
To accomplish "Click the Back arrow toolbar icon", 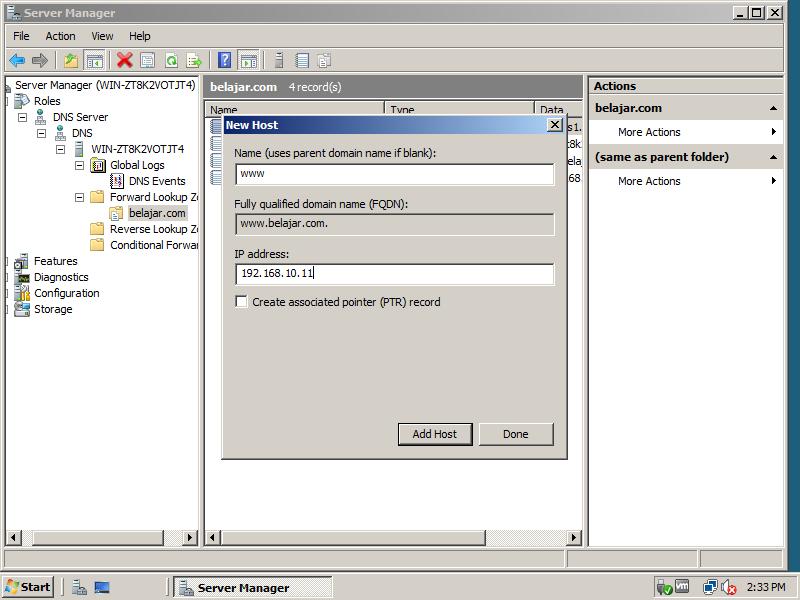I will [x=17, y=61].
